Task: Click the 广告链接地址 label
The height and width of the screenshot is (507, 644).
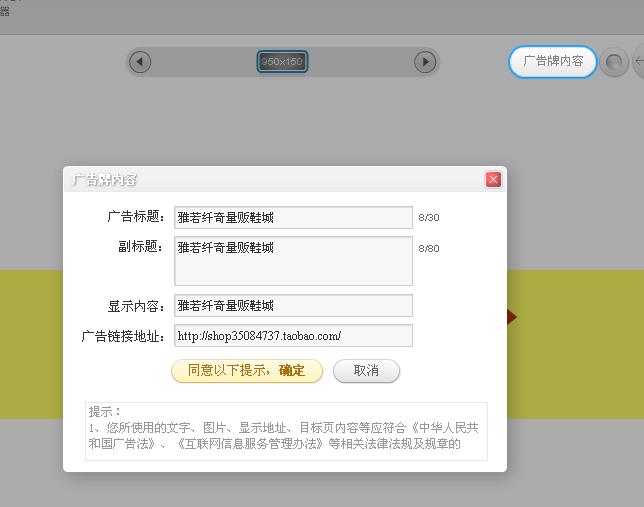Action: point(123,336)
